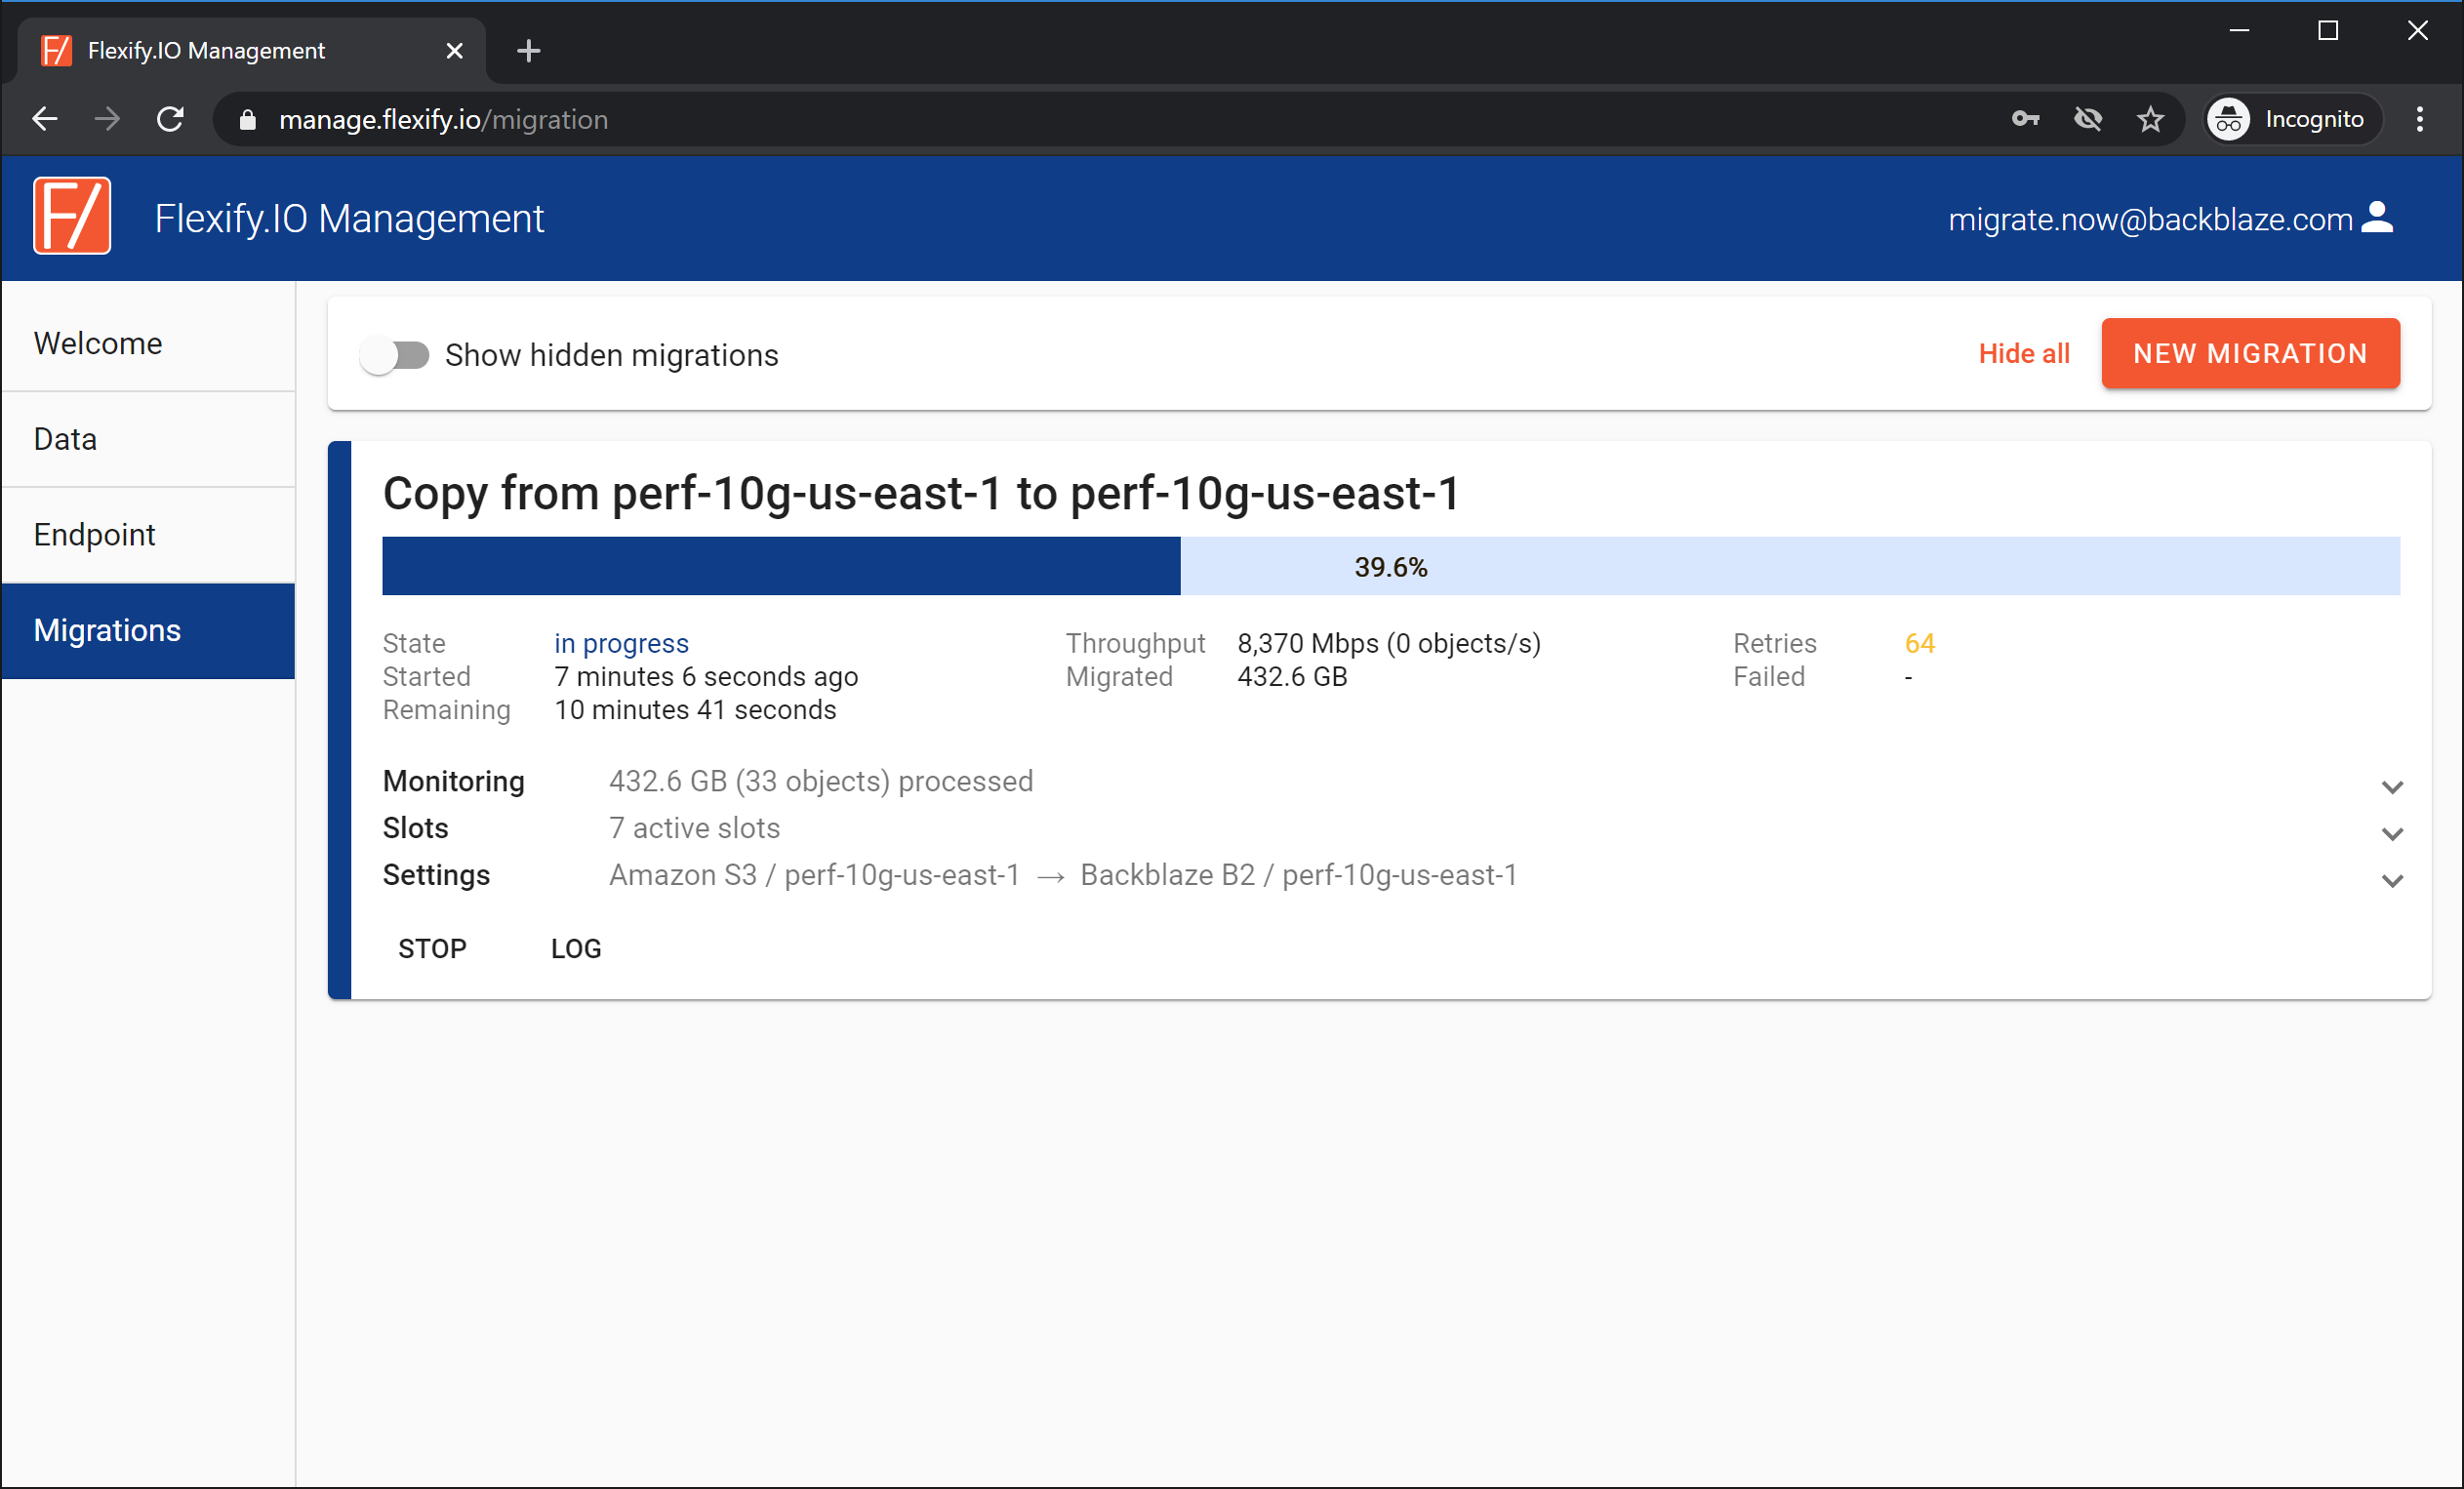The width and height of the screenshot is (2464, 1489).
Task: Click the Slots row label
Action: coord(415,828)
